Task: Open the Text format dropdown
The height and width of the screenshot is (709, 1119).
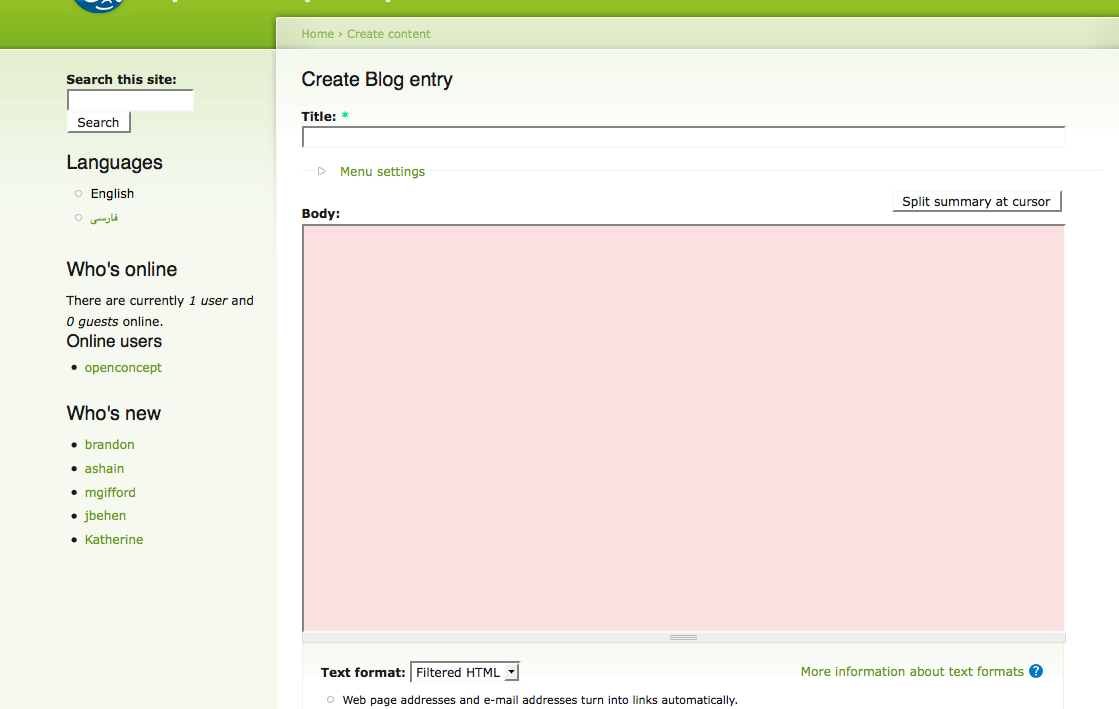Action: (465, 672)
